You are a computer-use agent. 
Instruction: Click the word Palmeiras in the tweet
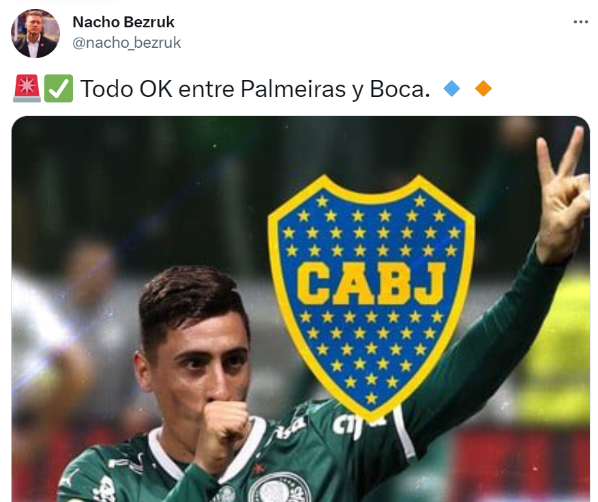293,89
